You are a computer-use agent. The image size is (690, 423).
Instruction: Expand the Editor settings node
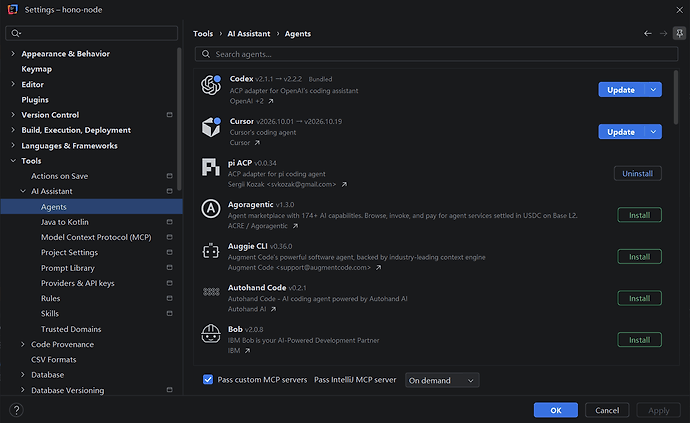tap(13, 84)
